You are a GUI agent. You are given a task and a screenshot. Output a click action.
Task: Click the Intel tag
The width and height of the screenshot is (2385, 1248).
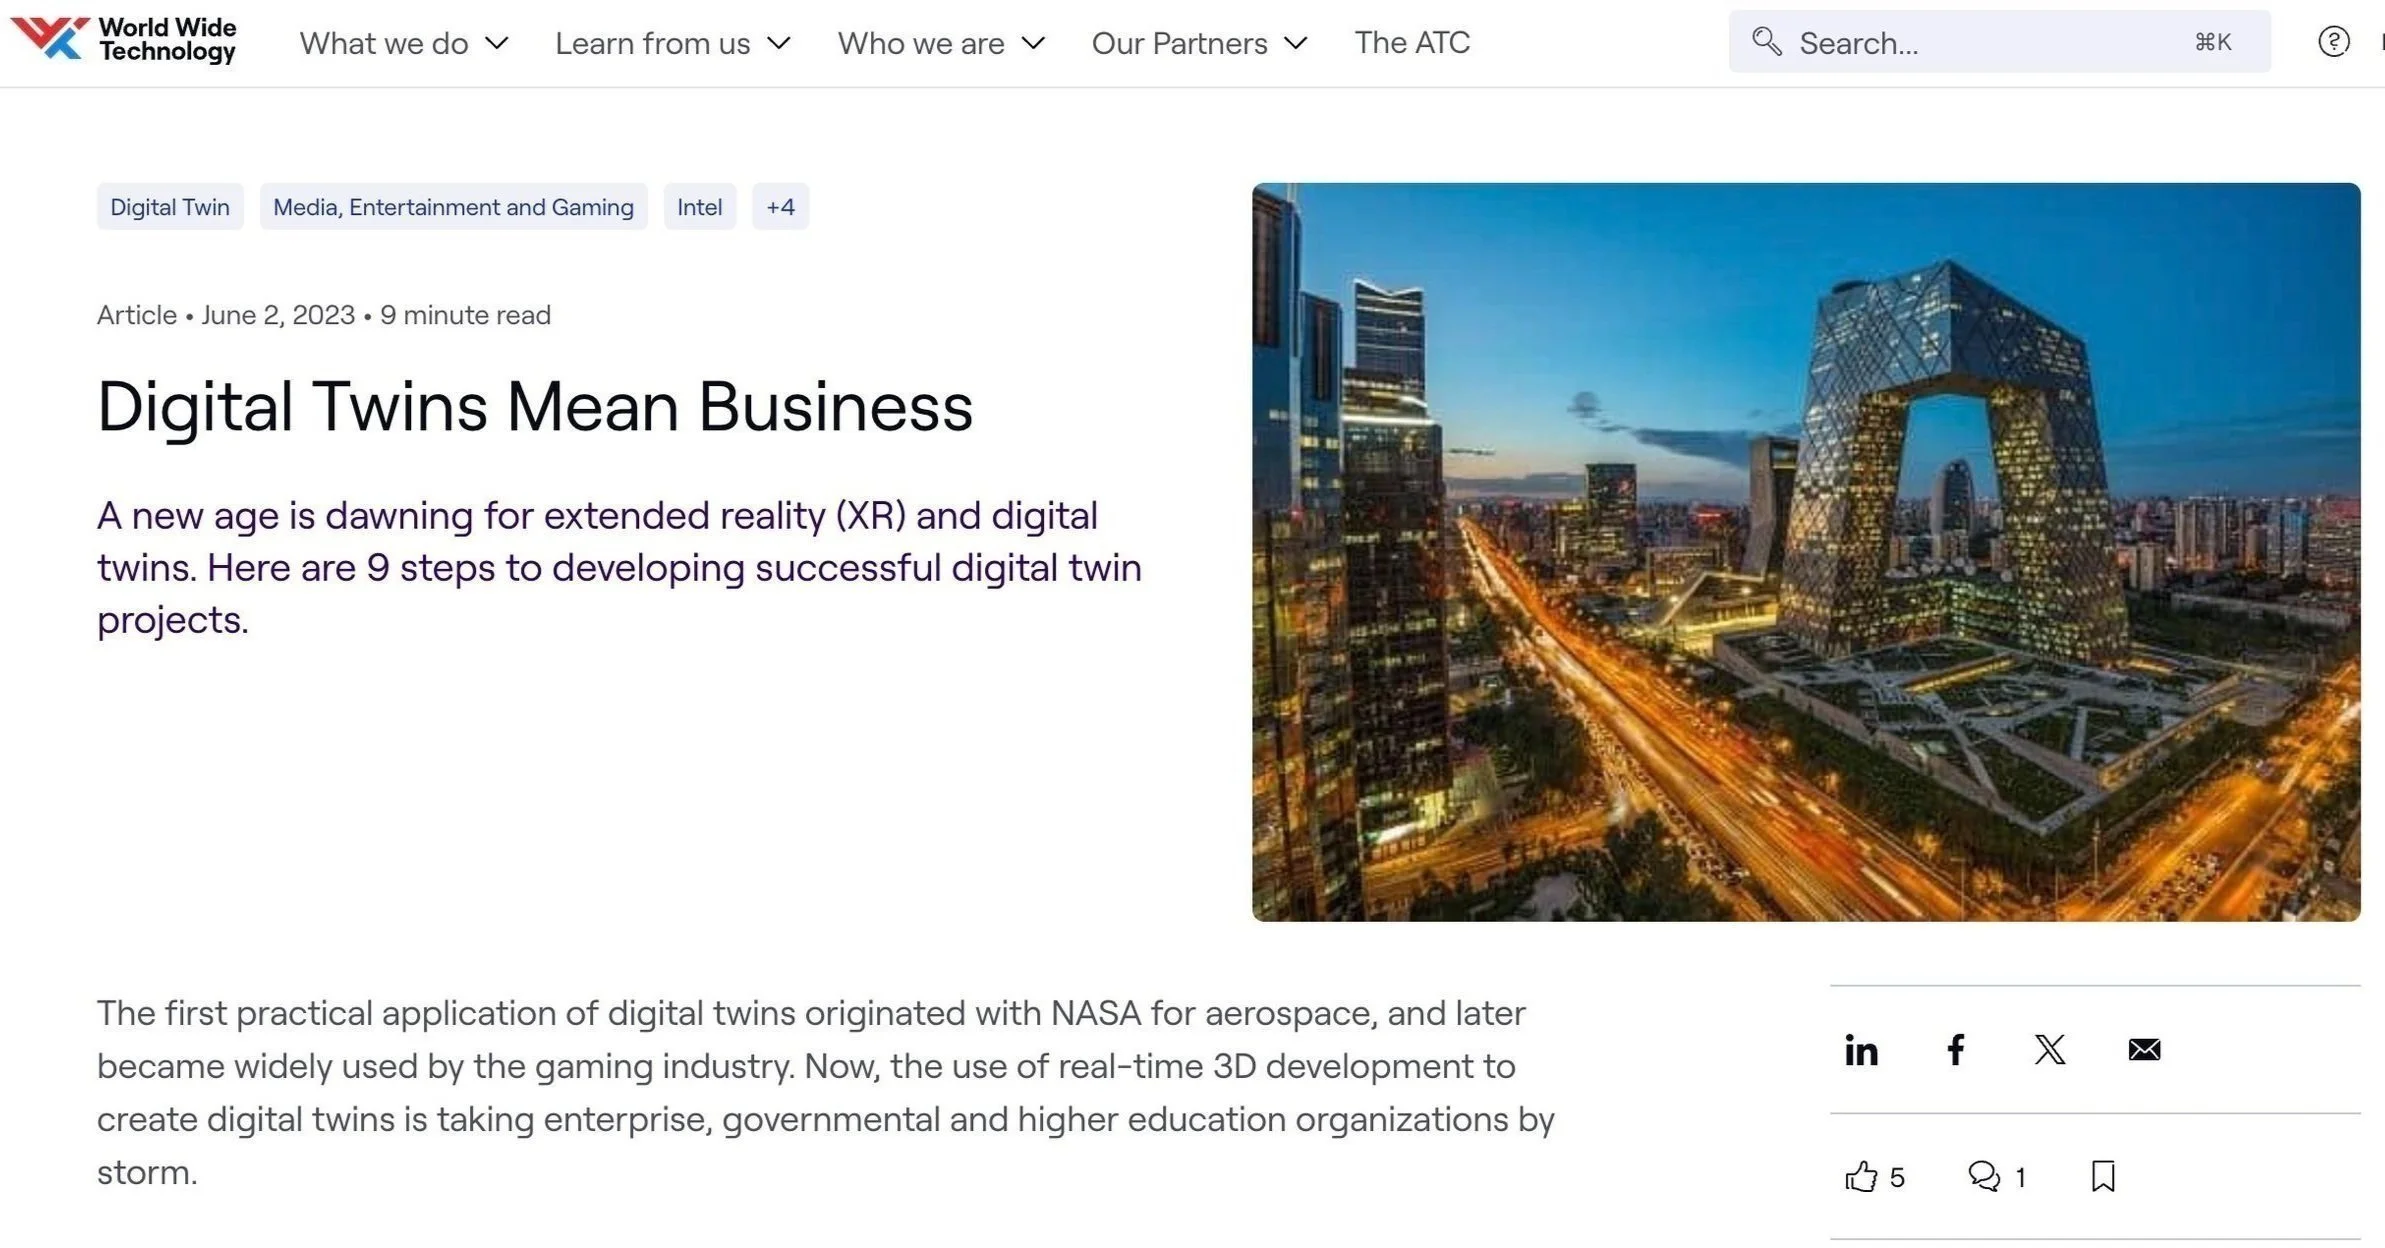(699, 207)
